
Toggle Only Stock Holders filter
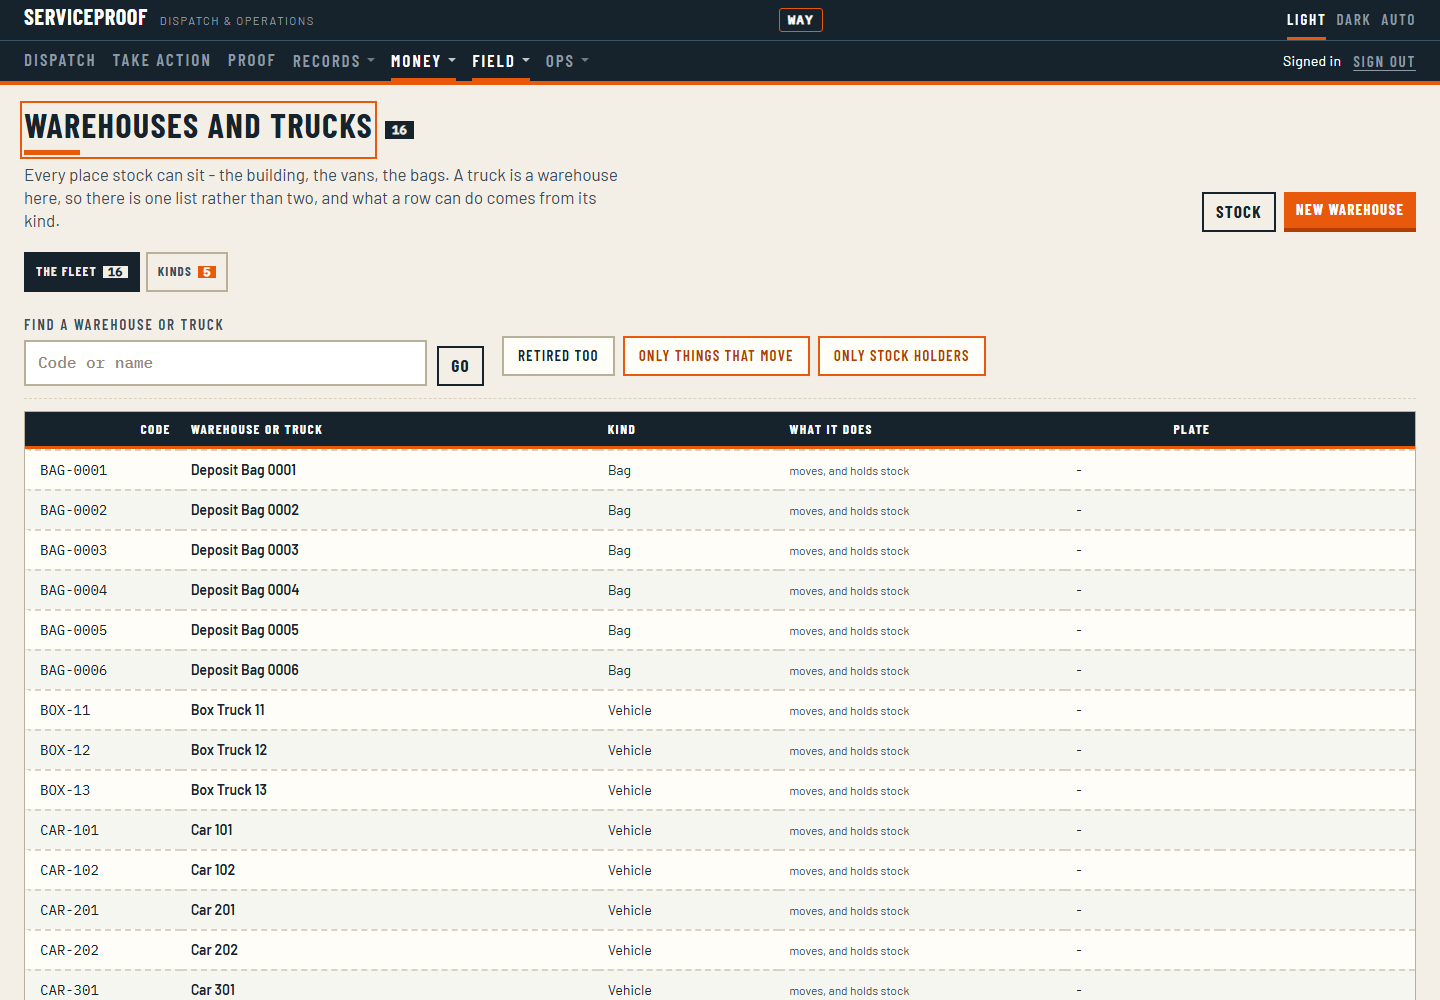click(x=901, y=356)
